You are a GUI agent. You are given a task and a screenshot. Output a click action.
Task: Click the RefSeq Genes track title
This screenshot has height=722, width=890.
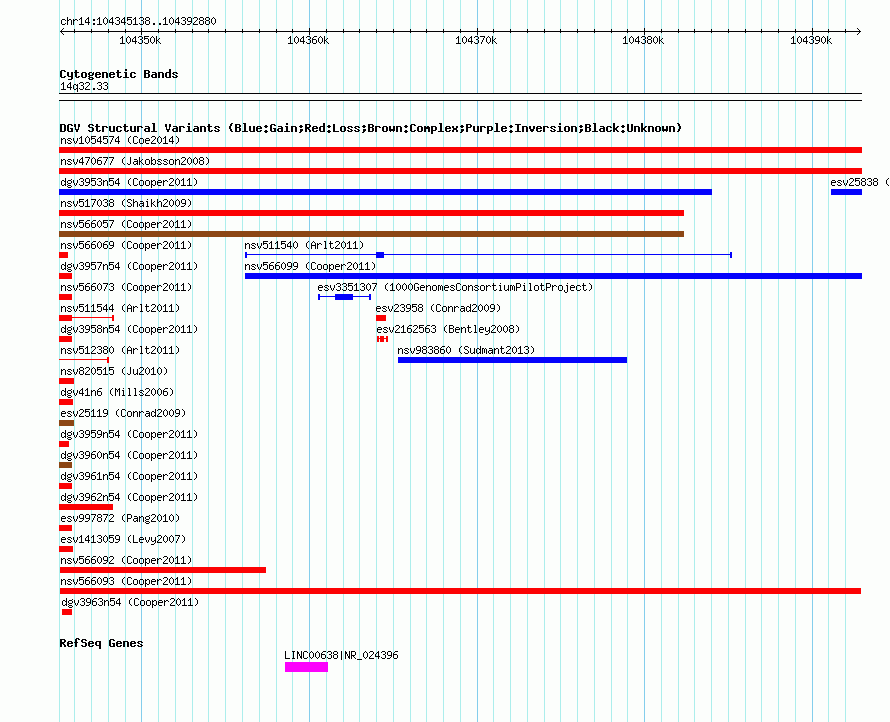(x=101, y=643)
